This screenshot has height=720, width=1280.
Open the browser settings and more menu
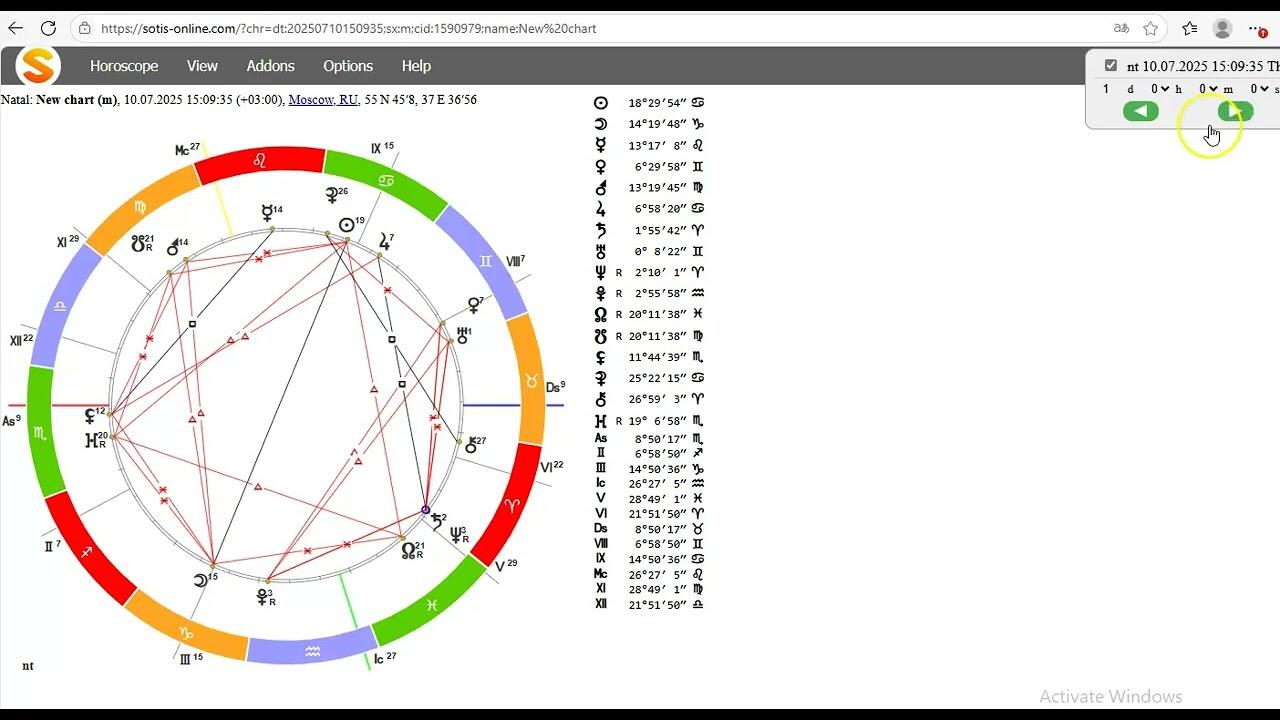(x=1257, y=28)
